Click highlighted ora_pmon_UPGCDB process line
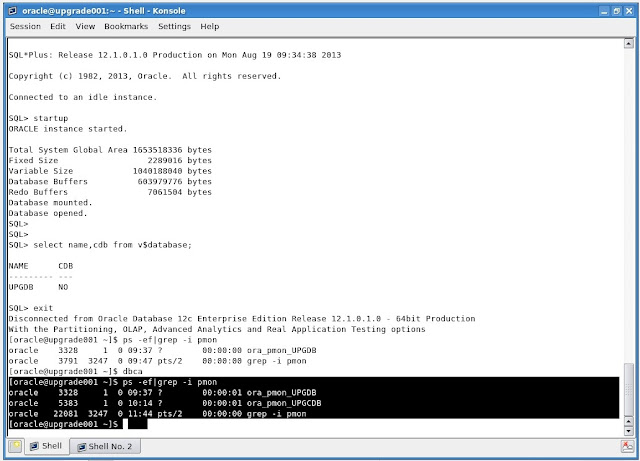 (165, 403)
